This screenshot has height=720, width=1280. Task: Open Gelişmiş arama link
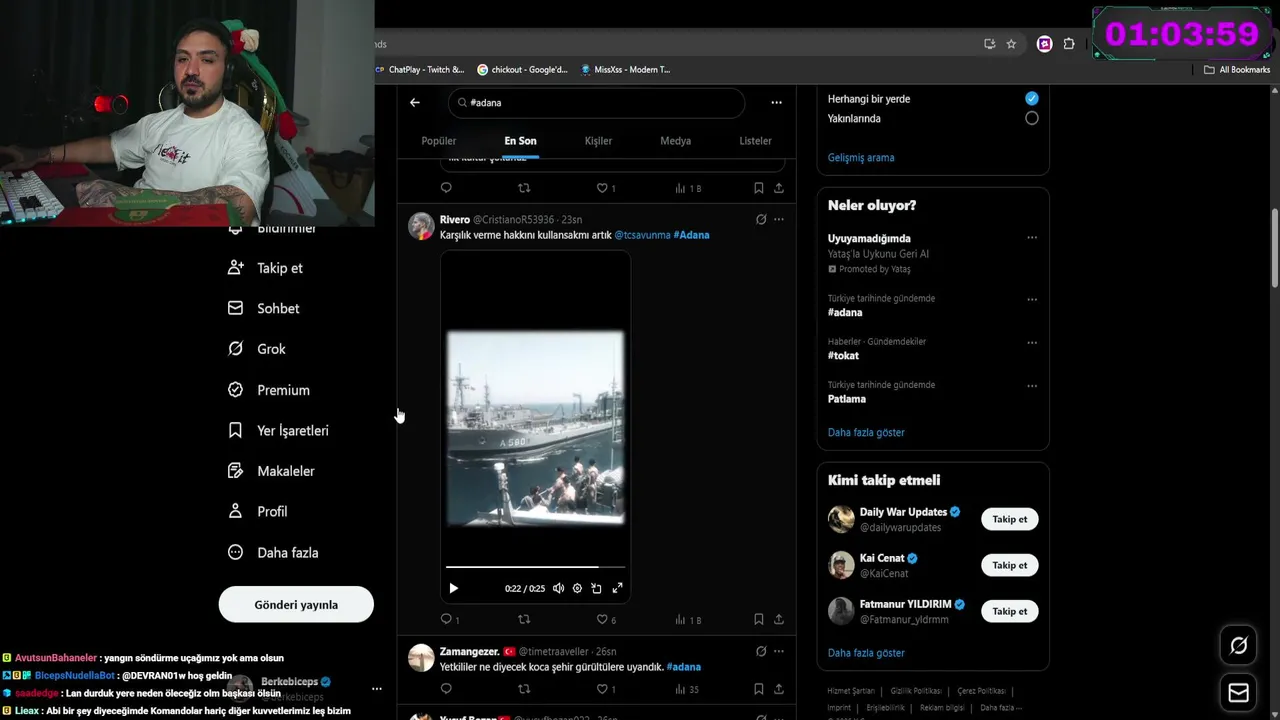[861, 157]
